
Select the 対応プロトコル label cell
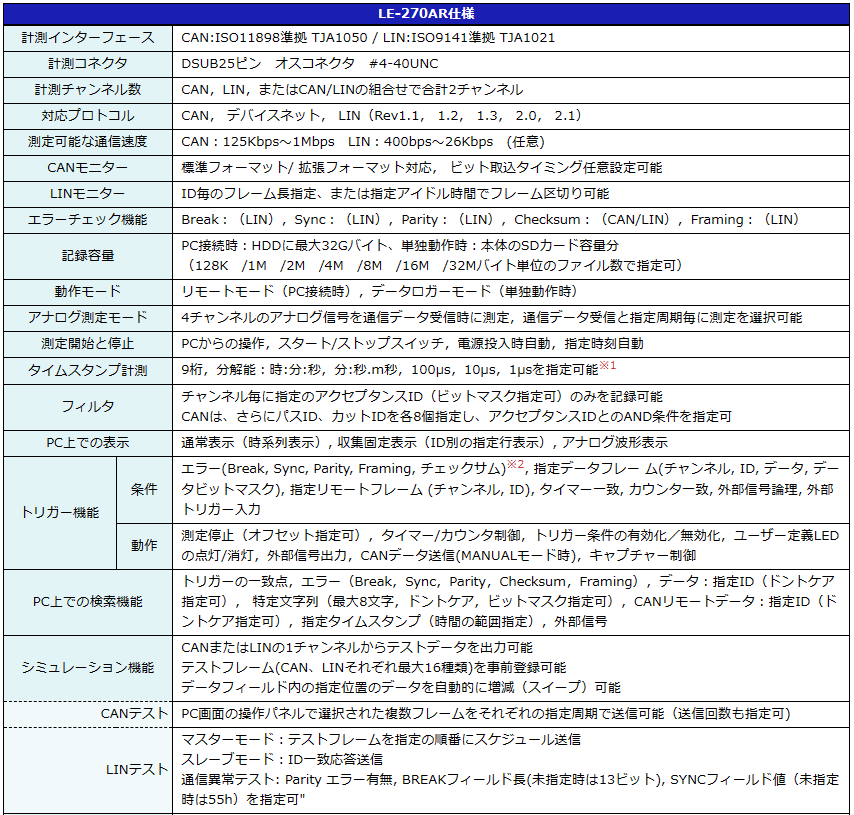pyautogui.click(x=88, y=115)
